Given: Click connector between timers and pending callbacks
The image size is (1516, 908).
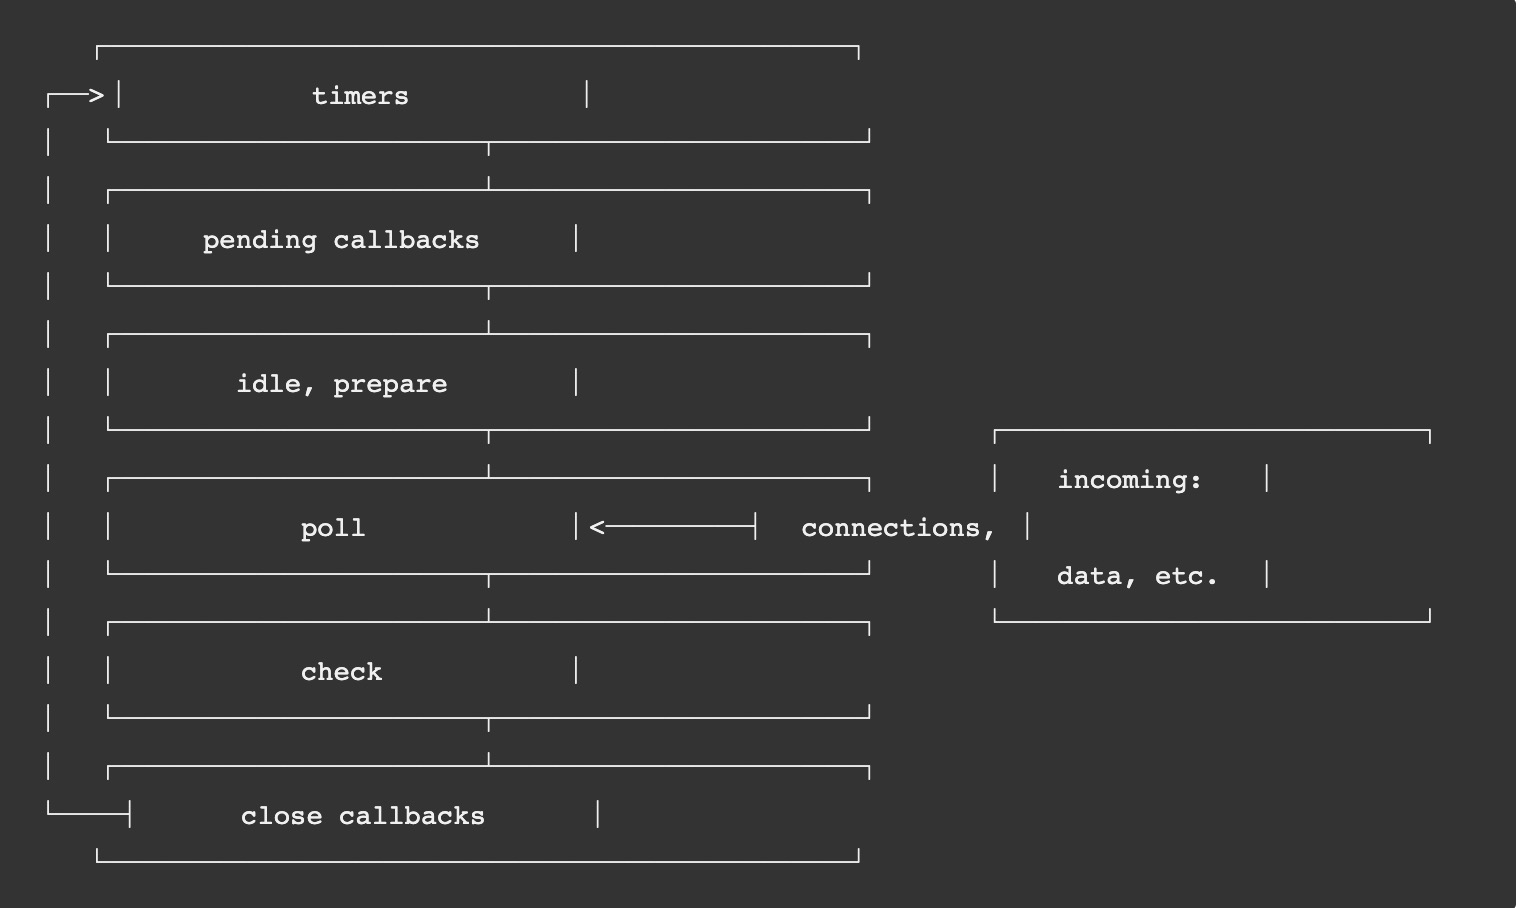Looking at the screenshot, I should click(489, 165).
